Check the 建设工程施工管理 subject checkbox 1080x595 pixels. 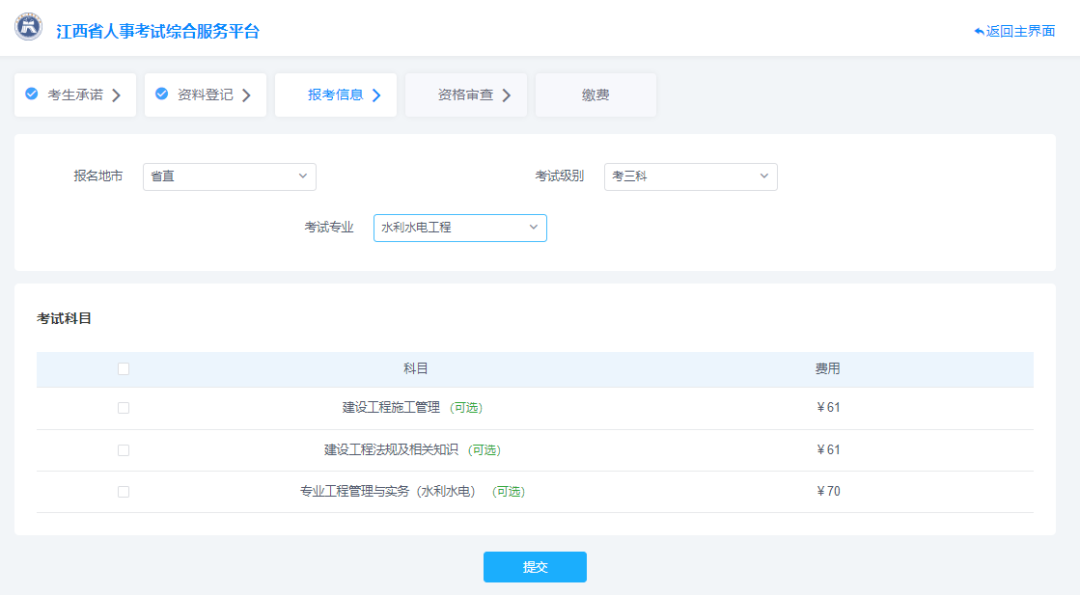[x=123, y=408]
